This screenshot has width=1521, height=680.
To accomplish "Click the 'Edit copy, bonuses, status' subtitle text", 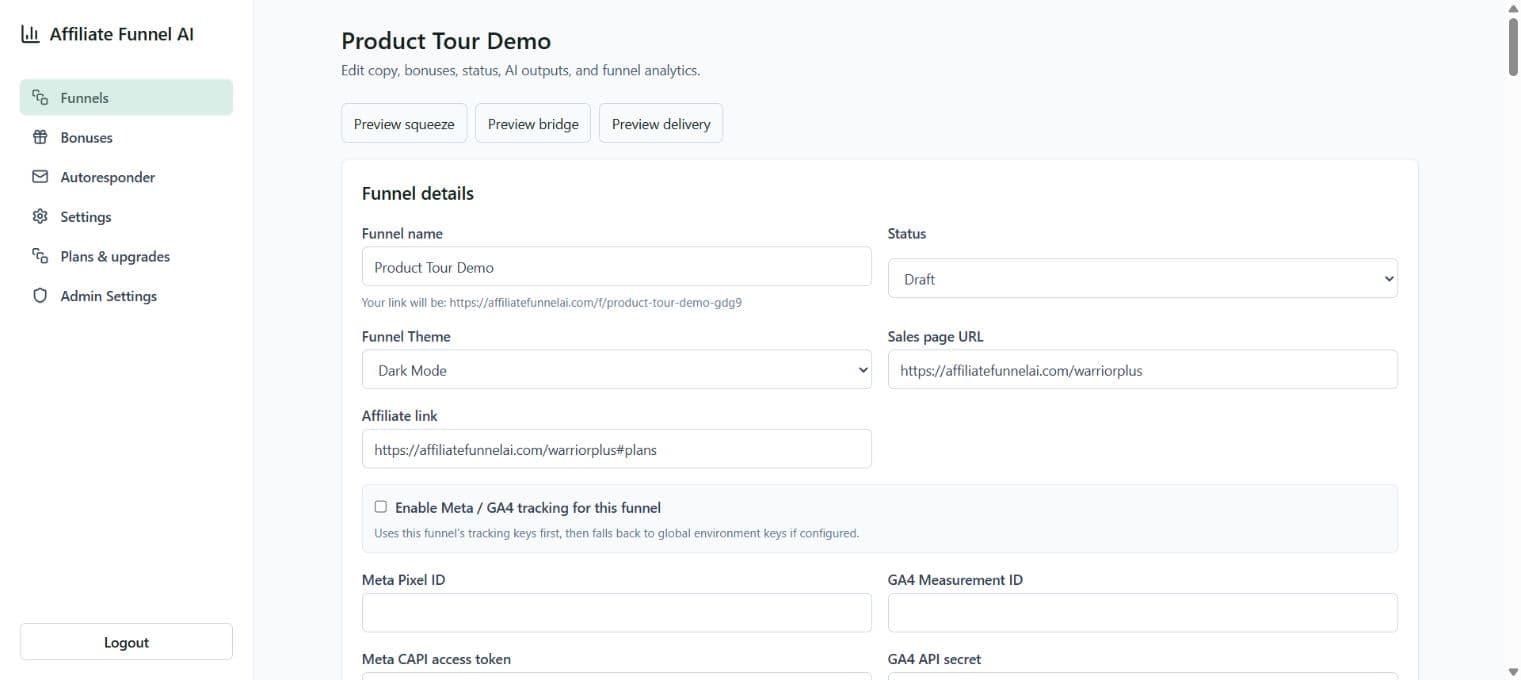I will (x=521, y=71).
